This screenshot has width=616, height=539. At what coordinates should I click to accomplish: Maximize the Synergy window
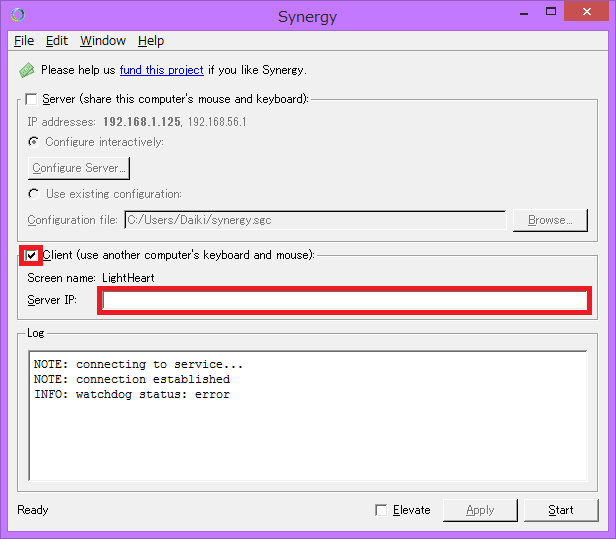pyautogui.click(x=551, y=12)
